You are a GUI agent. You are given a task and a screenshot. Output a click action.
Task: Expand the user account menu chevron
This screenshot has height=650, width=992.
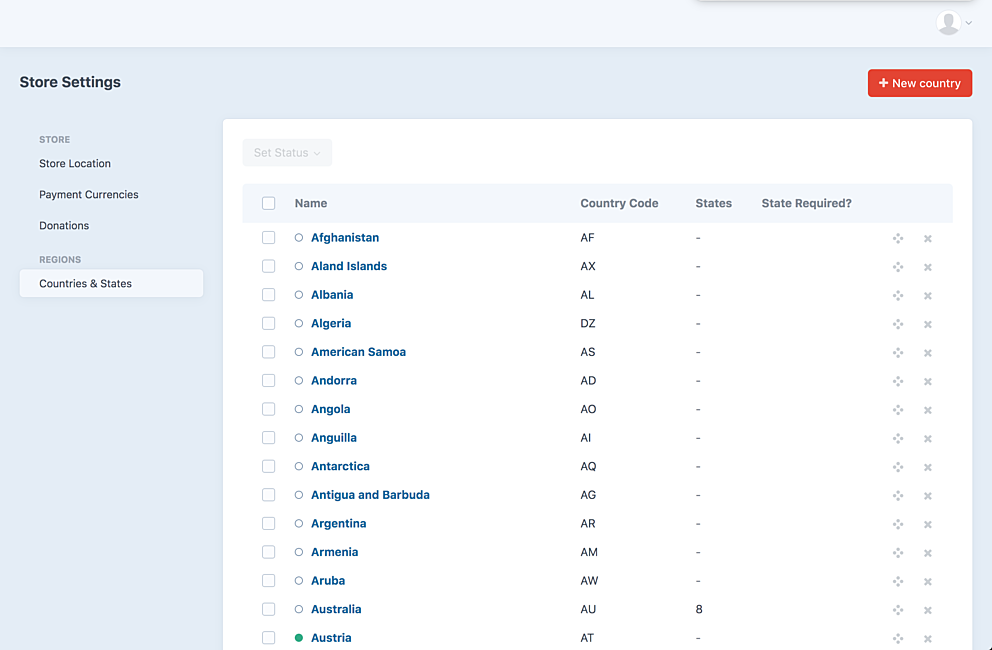[969, 23]
